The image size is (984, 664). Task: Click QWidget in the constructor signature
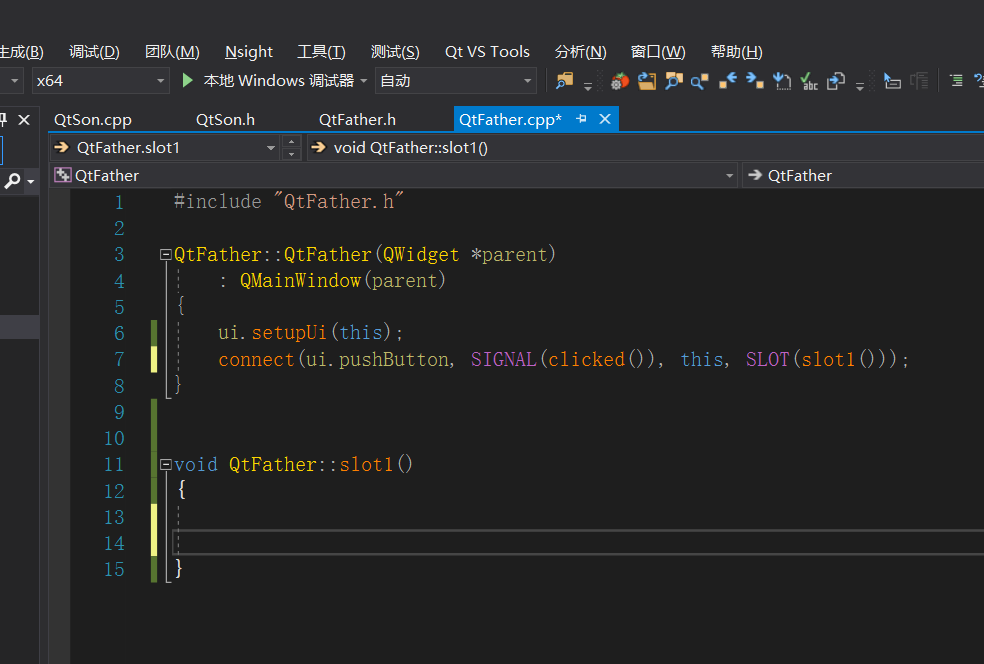click(x=421, y=255)
